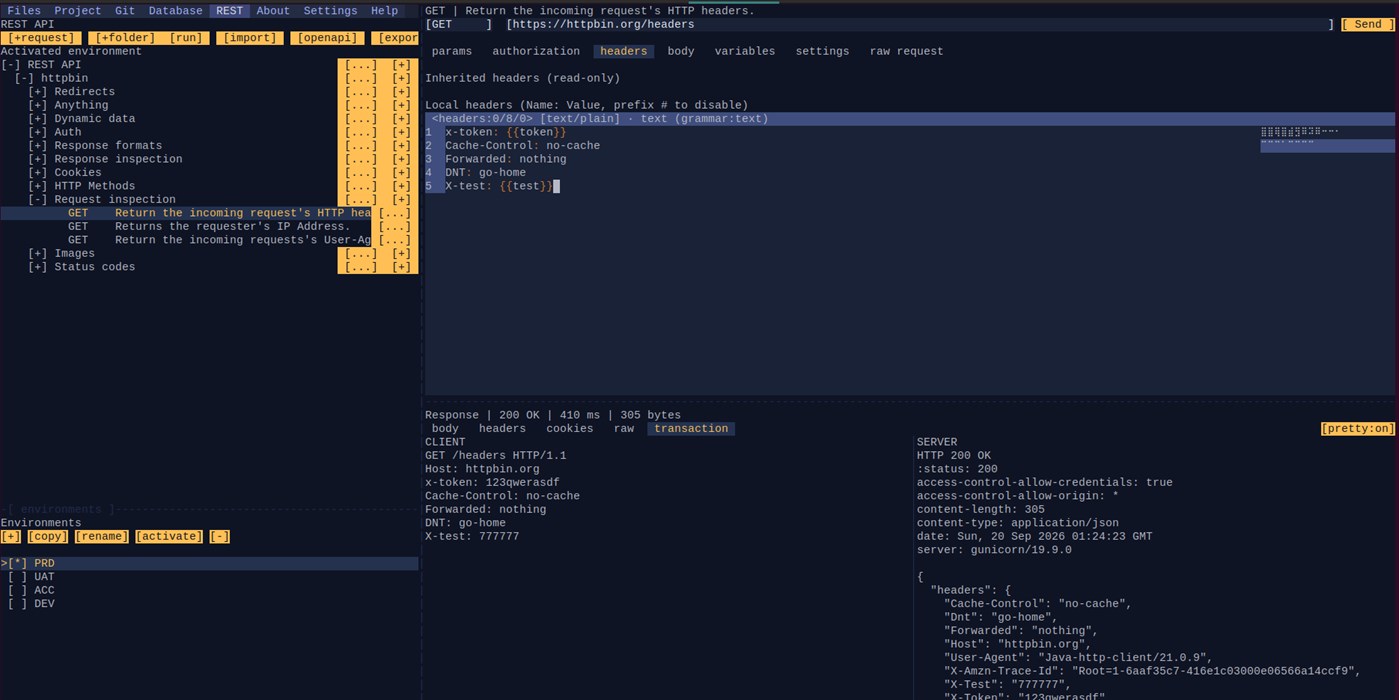Open [...] options for httpbin row
This screenshot has height=700, width=1399.
pyautogui.click(x=361, y=78)
